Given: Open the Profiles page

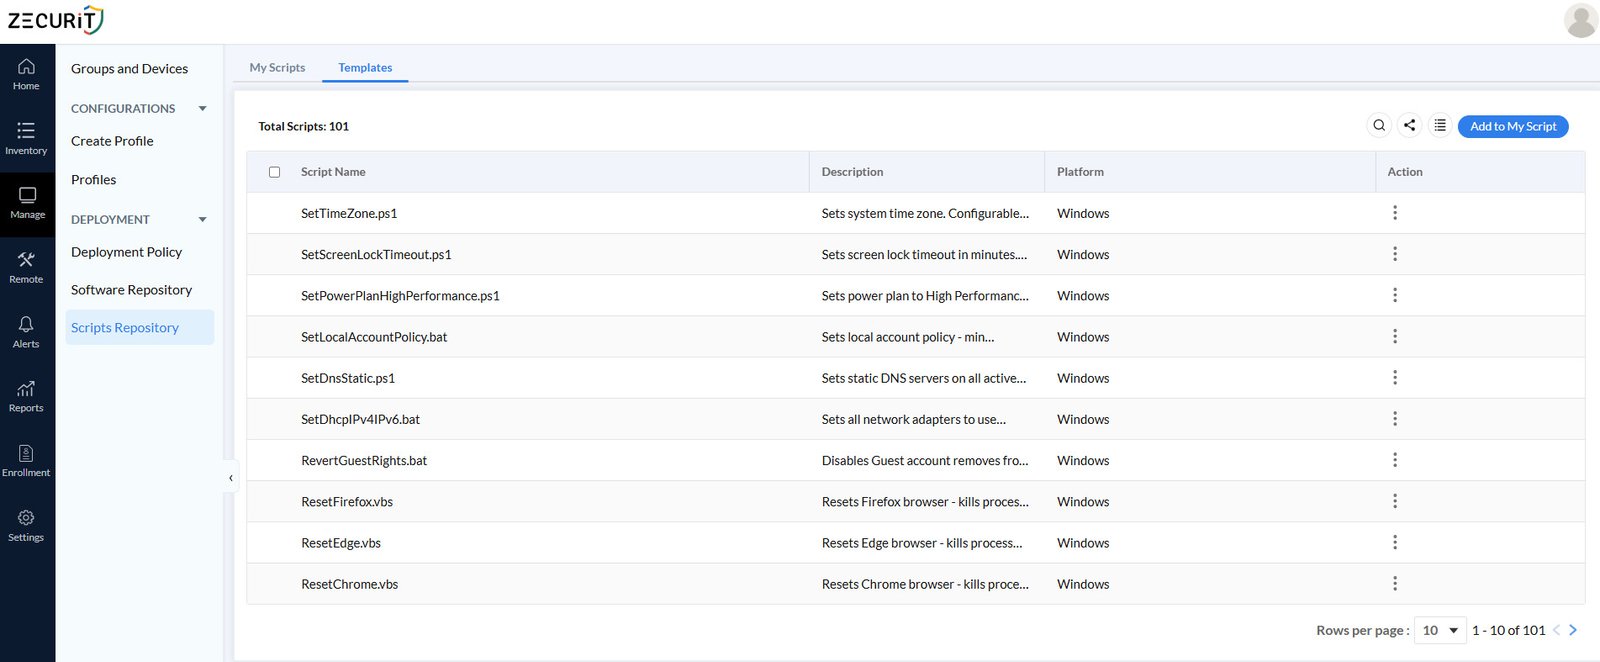Looking at the screenshot, I should tap(93, 180).
